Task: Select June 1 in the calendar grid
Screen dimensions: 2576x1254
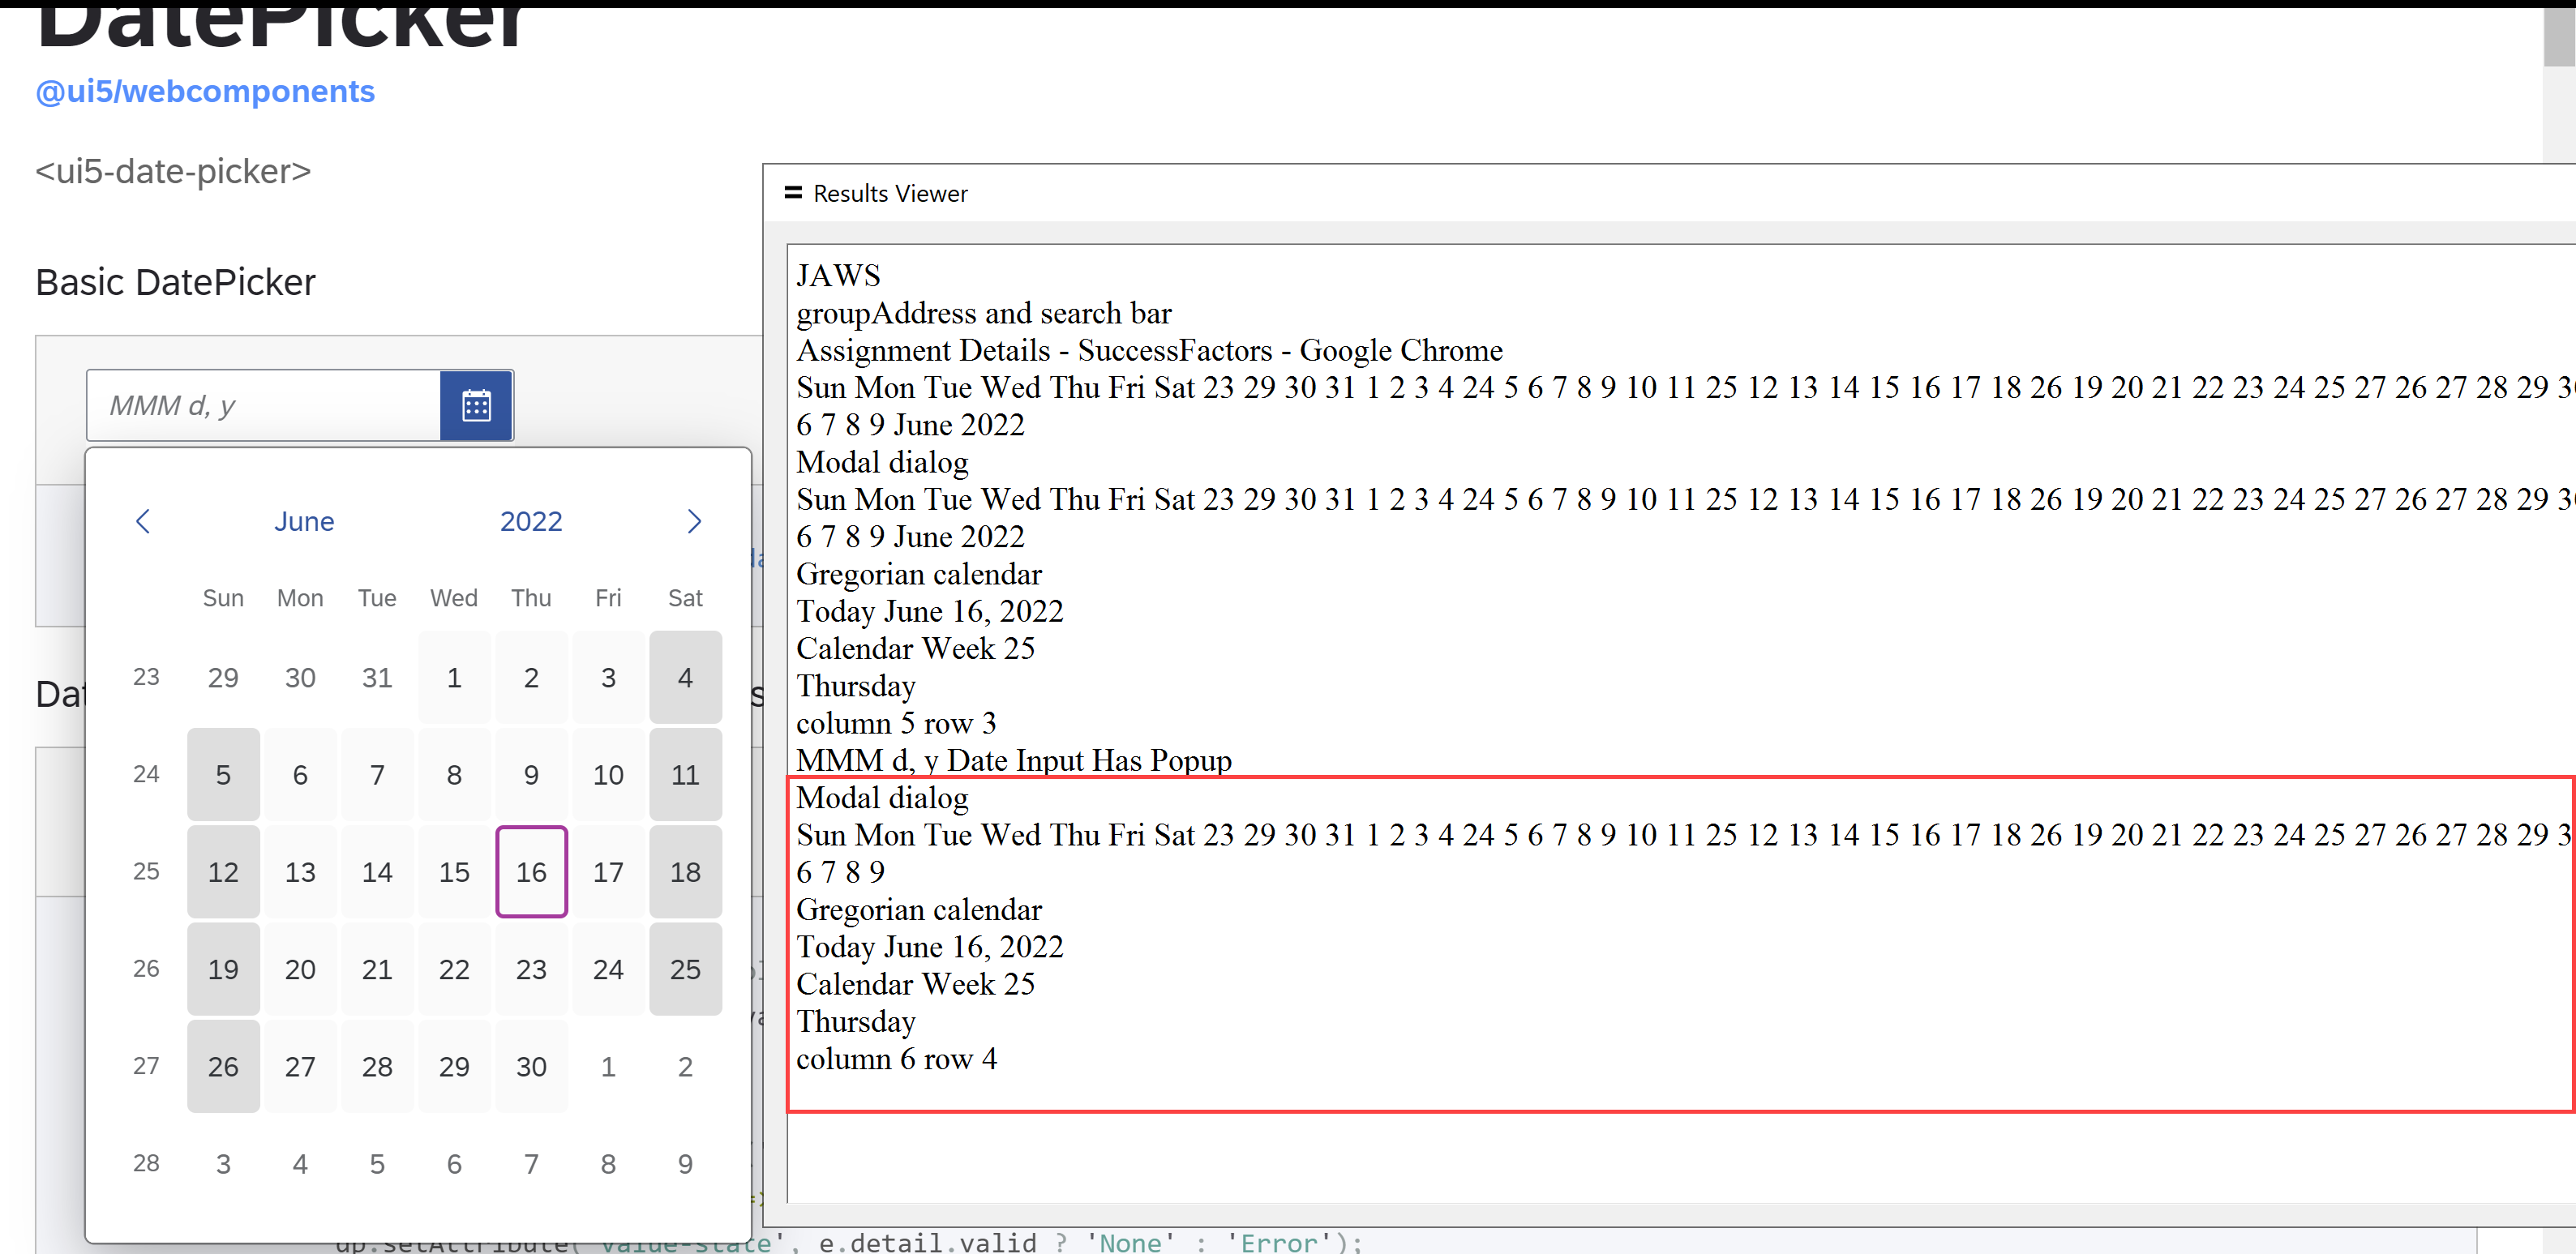Action: (454, 677)
